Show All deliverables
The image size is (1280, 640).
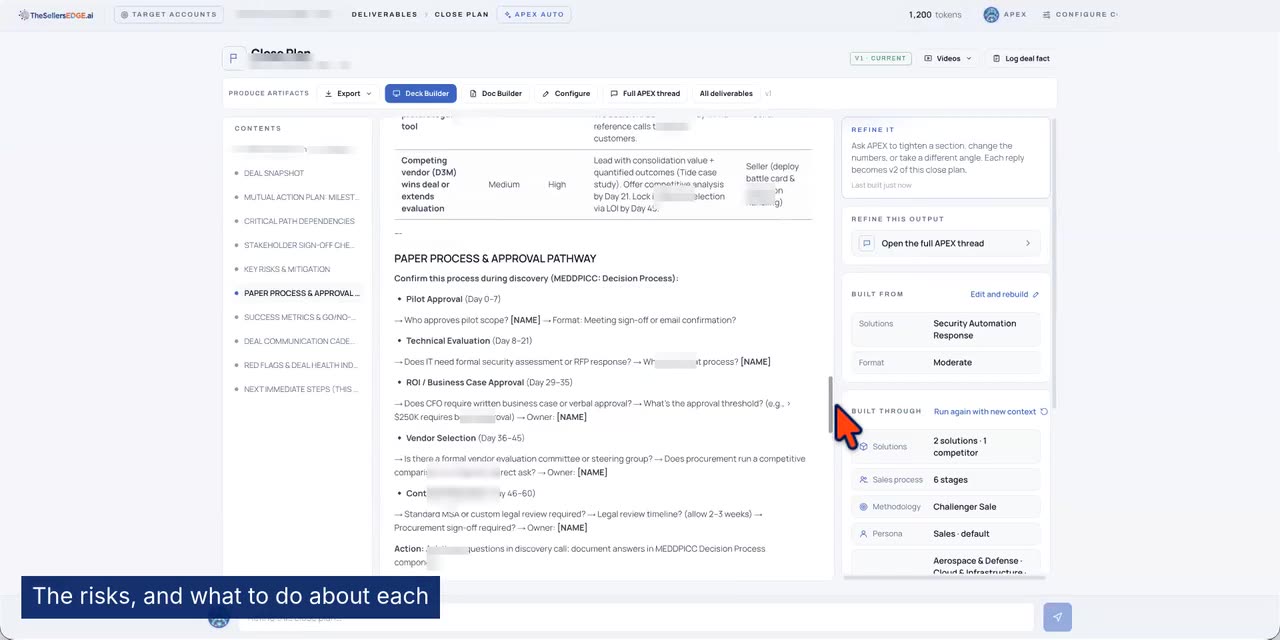(726, 93)
